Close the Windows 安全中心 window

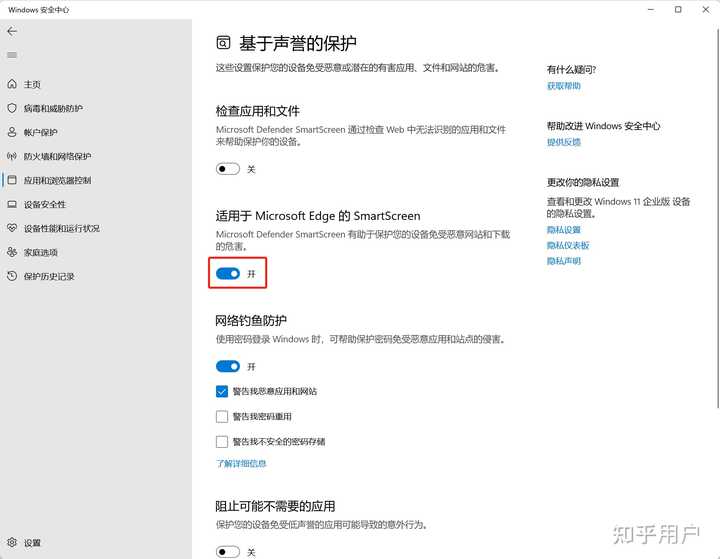pos(706,9)
